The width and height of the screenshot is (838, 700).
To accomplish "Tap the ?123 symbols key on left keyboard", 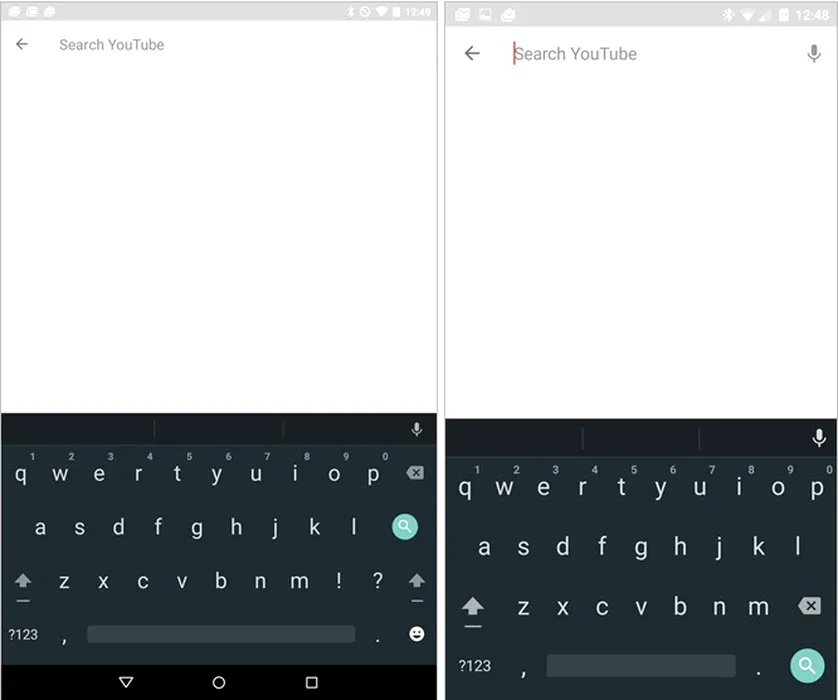I will (x=23, y=634).
